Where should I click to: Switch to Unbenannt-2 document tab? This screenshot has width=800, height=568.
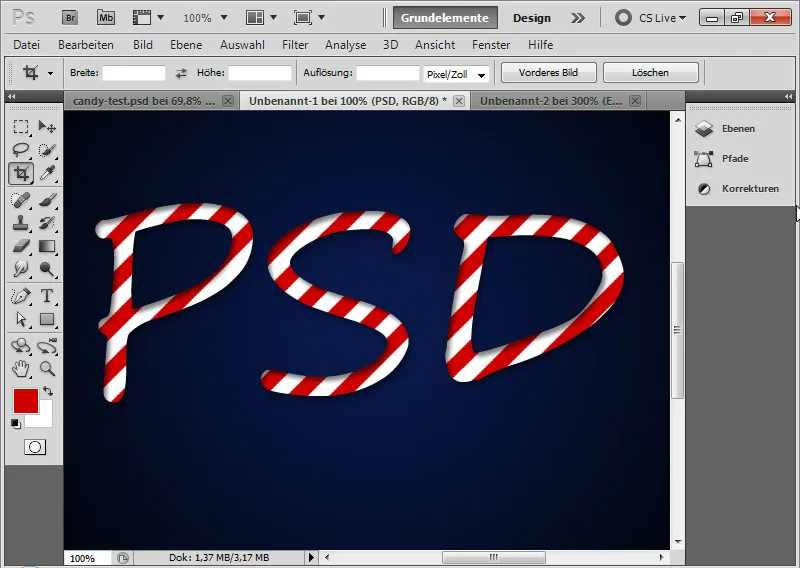pos(551,101)
